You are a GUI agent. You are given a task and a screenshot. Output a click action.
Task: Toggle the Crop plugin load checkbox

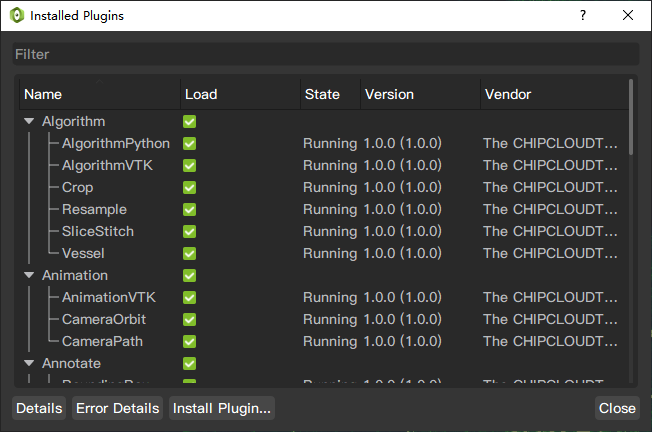pyautogui.click(x=190, y=188)
